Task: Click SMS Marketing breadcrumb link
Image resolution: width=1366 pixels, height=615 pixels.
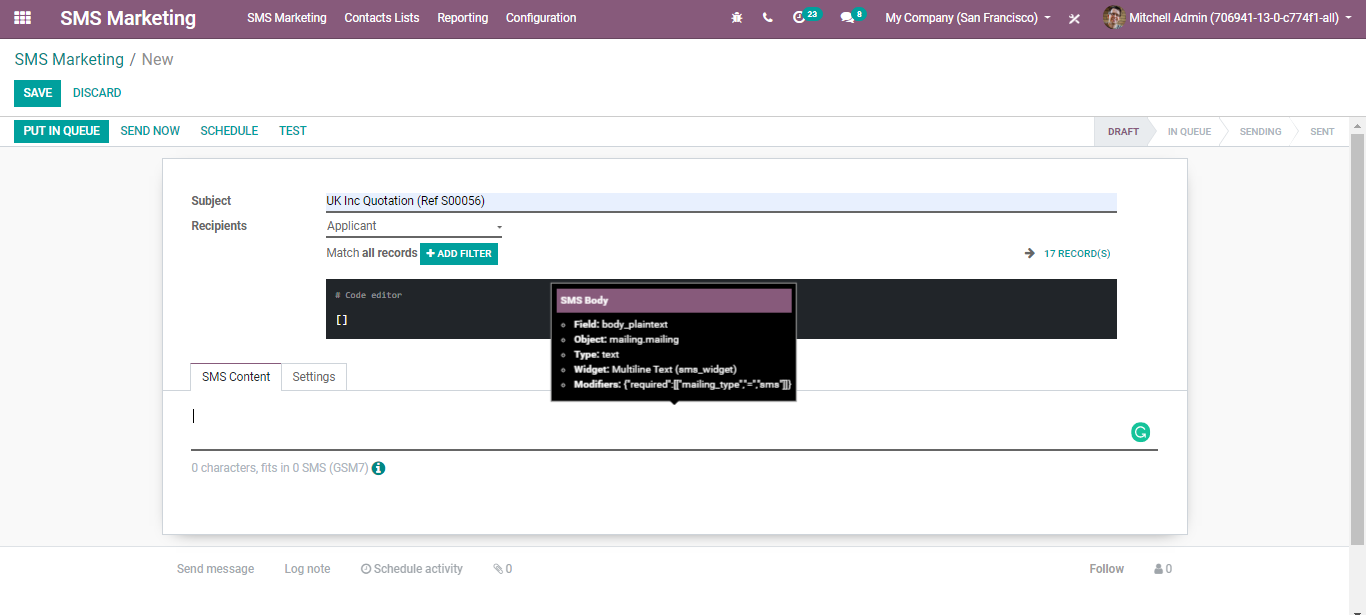Action: click(69, 60)
